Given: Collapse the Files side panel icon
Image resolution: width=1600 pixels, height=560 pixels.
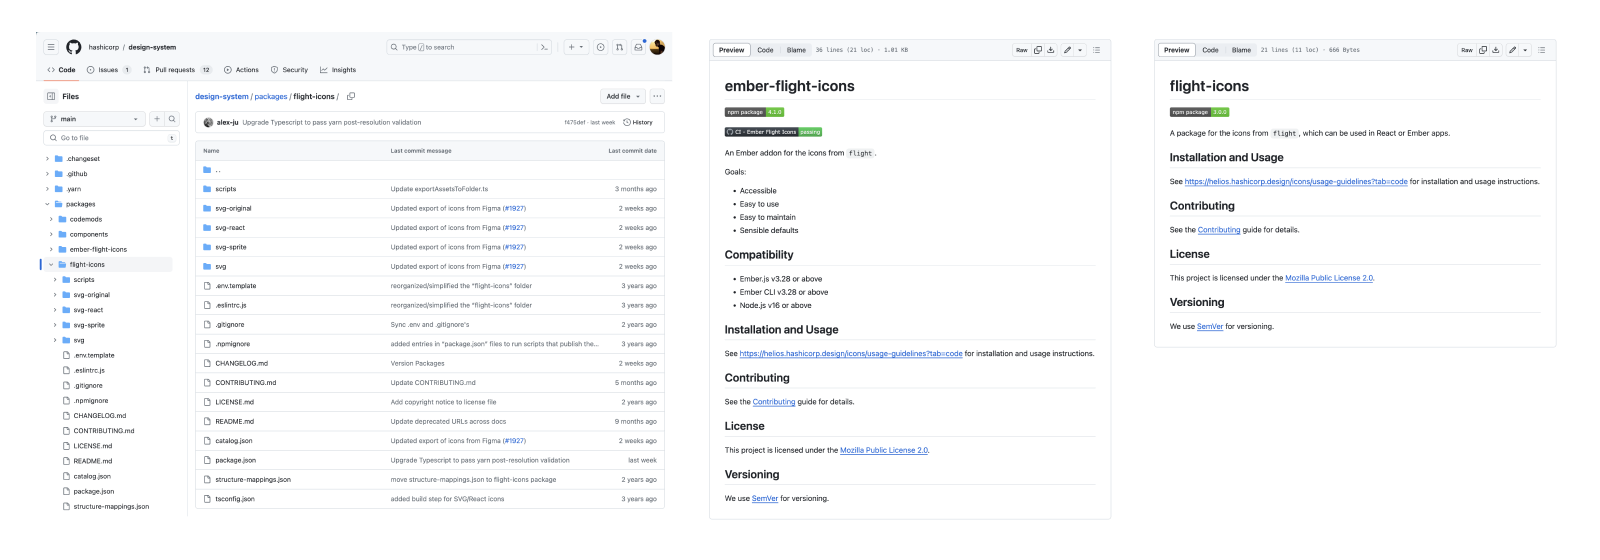Looking at the screenshot, I should point(51,96).
